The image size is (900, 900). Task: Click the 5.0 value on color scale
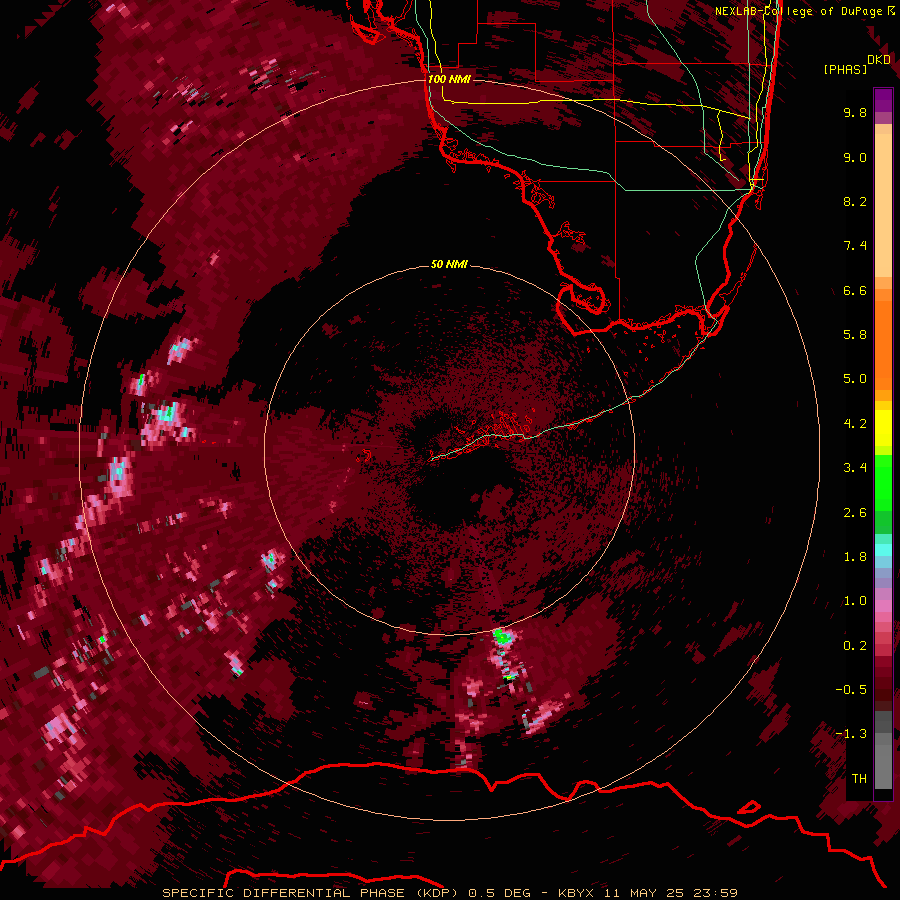(x=855, y=379)
